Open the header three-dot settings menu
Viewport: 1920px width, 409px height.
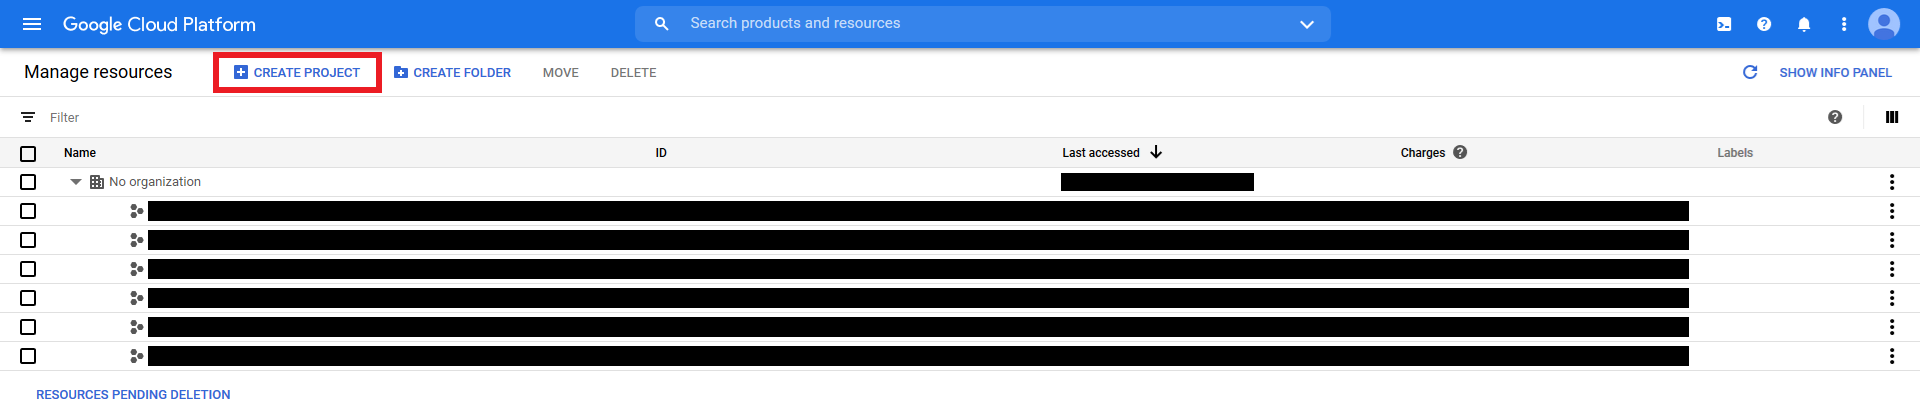click(1844, 24)
